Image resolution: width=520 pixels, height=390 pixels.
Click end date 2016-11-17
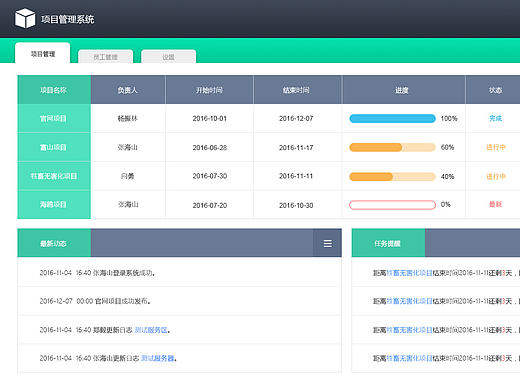point(296,147)
